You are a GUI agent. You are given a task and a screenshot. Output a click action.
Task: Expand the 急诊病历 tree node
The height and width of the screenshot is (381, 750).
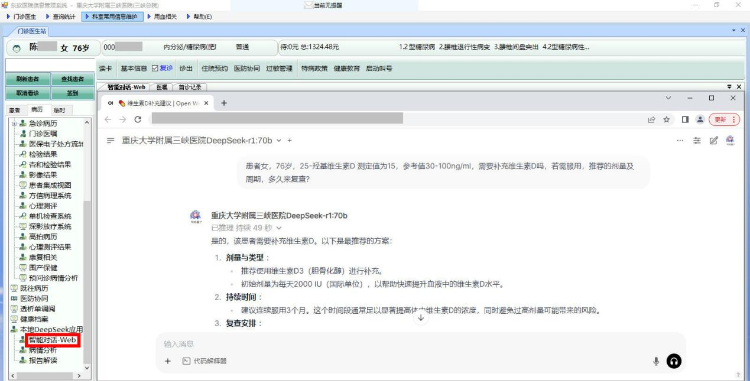(x=14, y=123)
